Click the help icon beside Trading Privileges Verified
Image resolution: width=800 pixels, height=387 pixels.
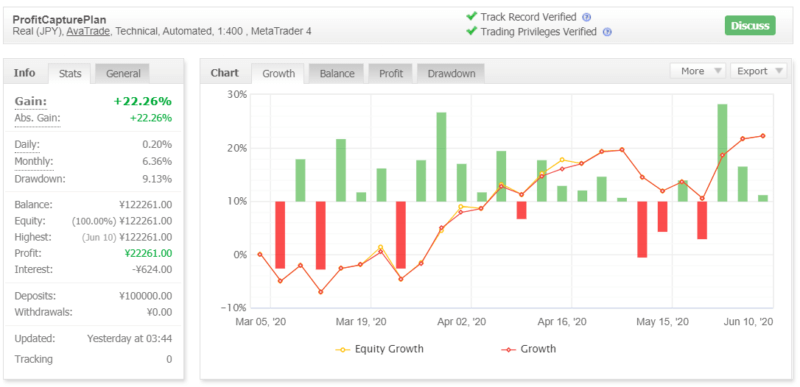coord(607,32)
